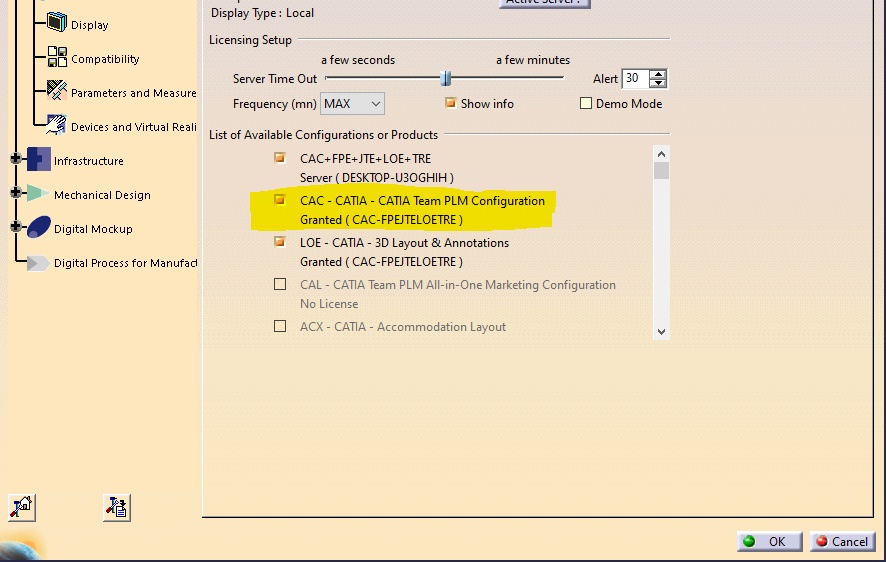
Task: Click the dump parameter values icon
Action: (x=117, y=507)
